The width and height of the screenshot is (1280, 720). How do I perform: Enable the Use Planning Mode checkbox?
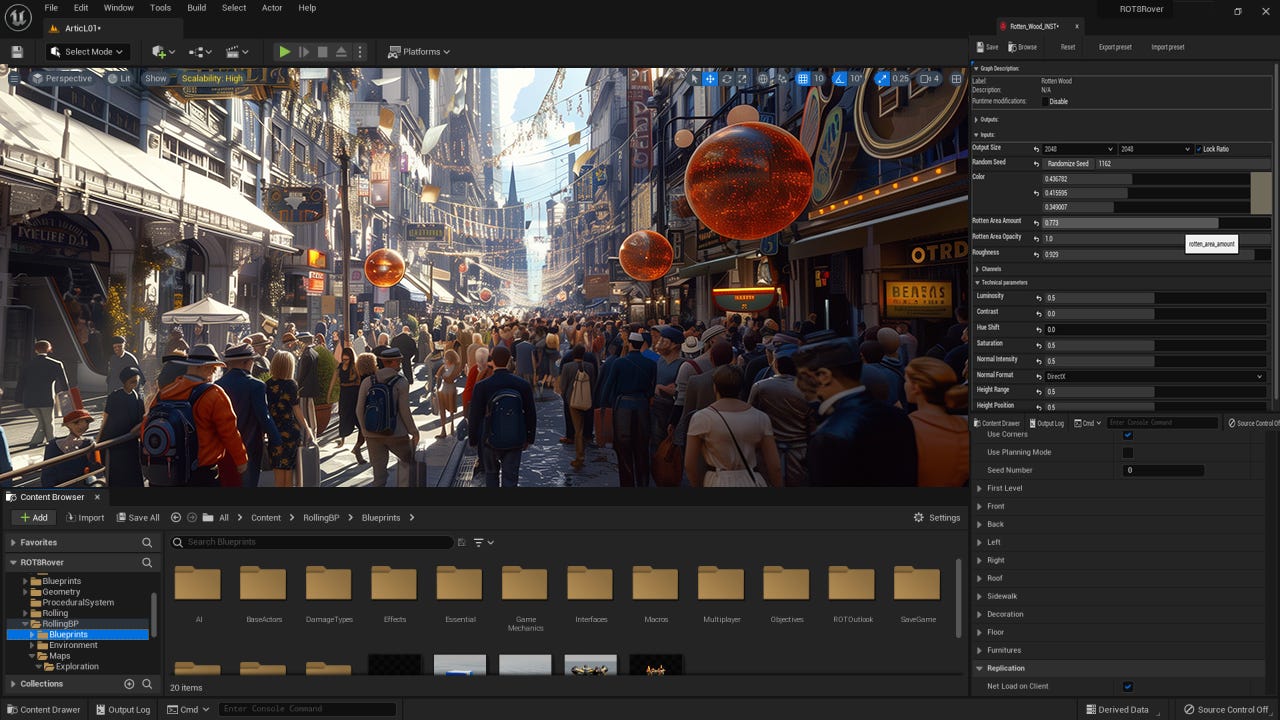click(x=1128, y=453)
